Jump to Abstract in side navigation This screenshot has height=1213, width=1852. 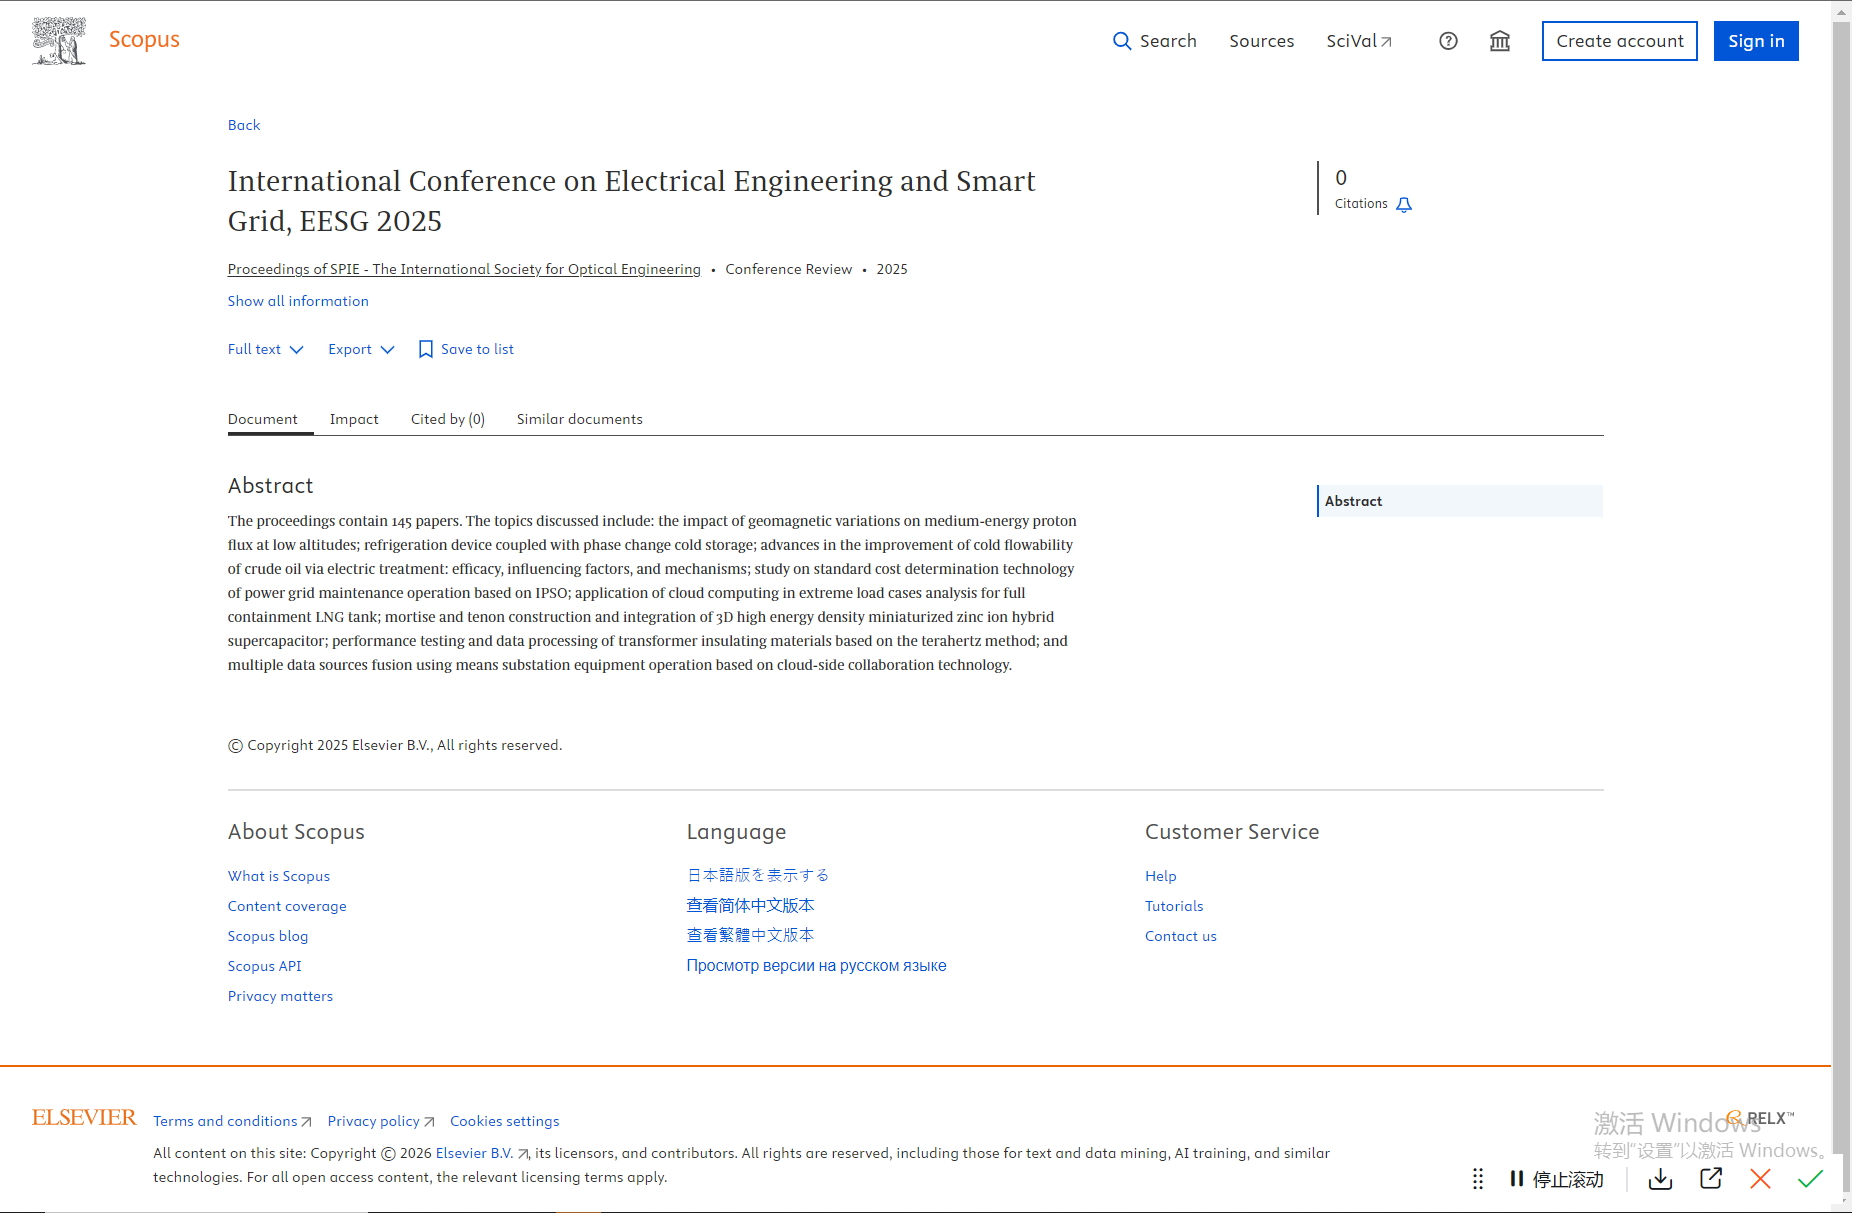(x=1353, y=501)
